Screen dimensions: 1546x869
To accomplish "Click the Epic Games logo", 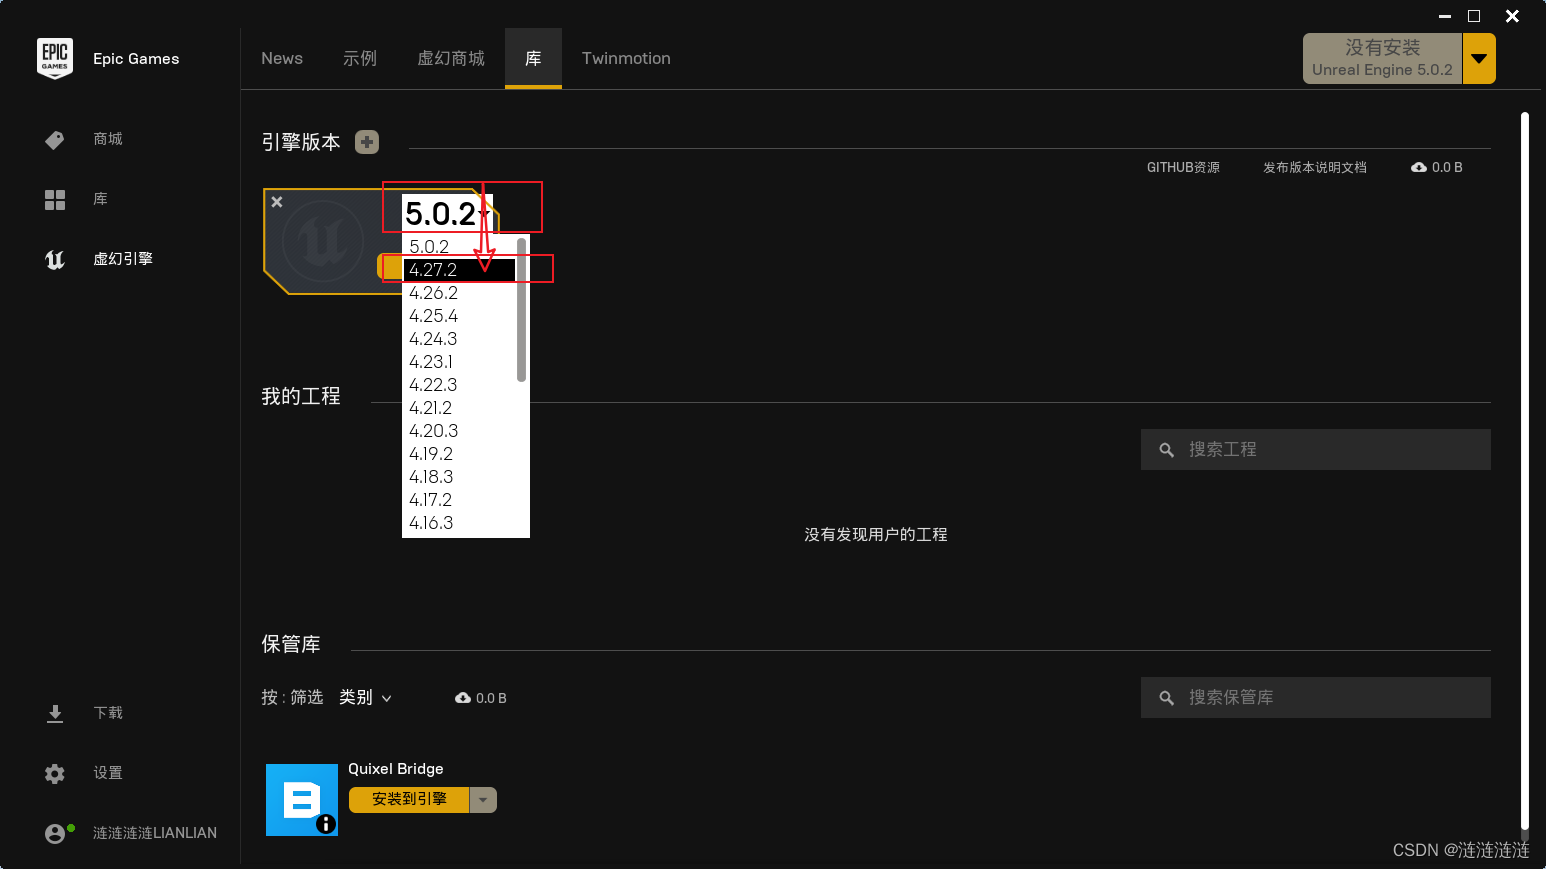I will (x=55, y=58).
